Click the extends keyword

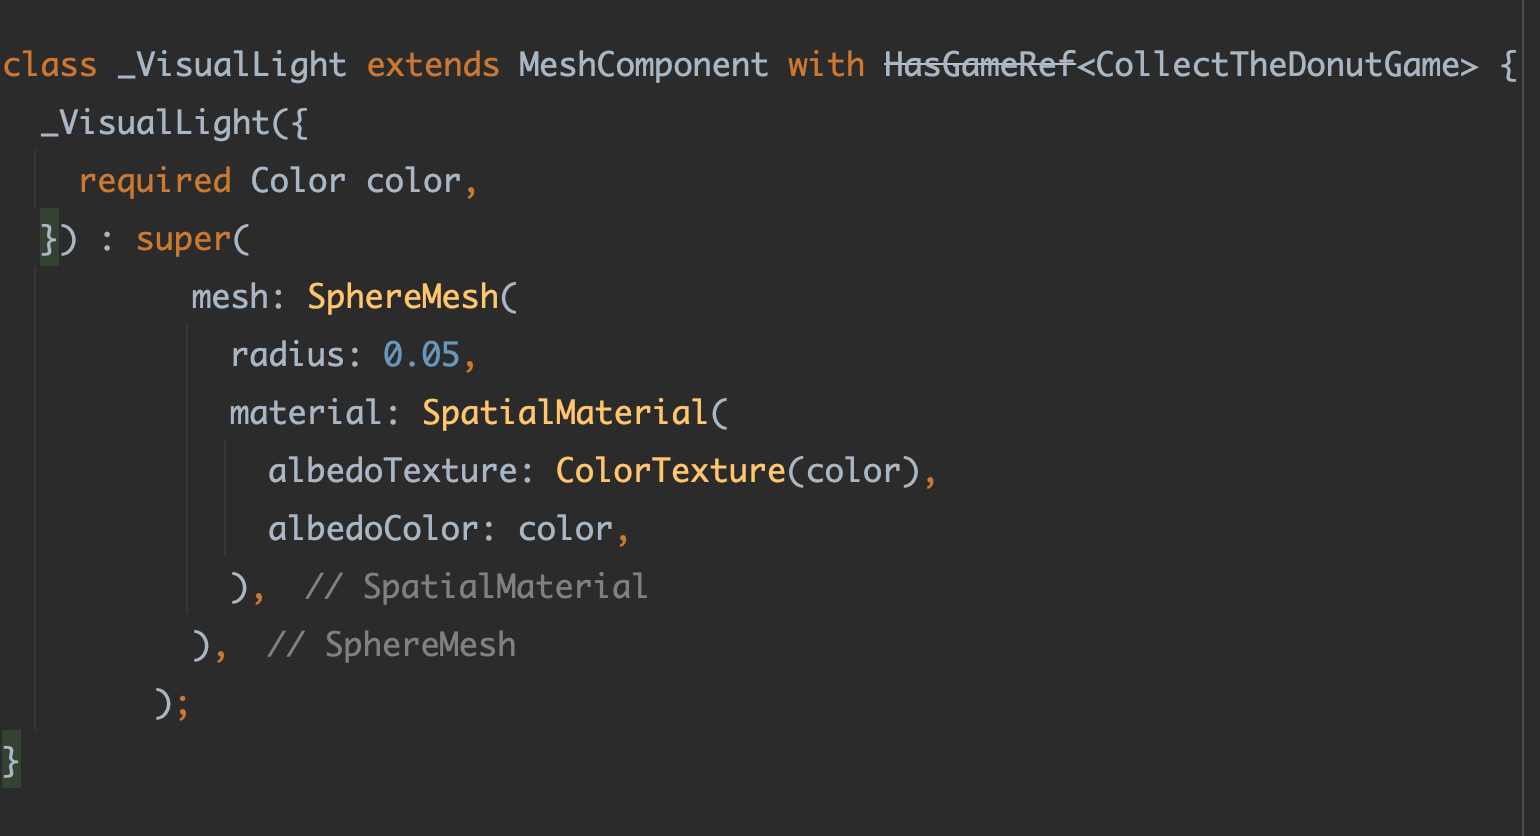[x=433, y=66]
